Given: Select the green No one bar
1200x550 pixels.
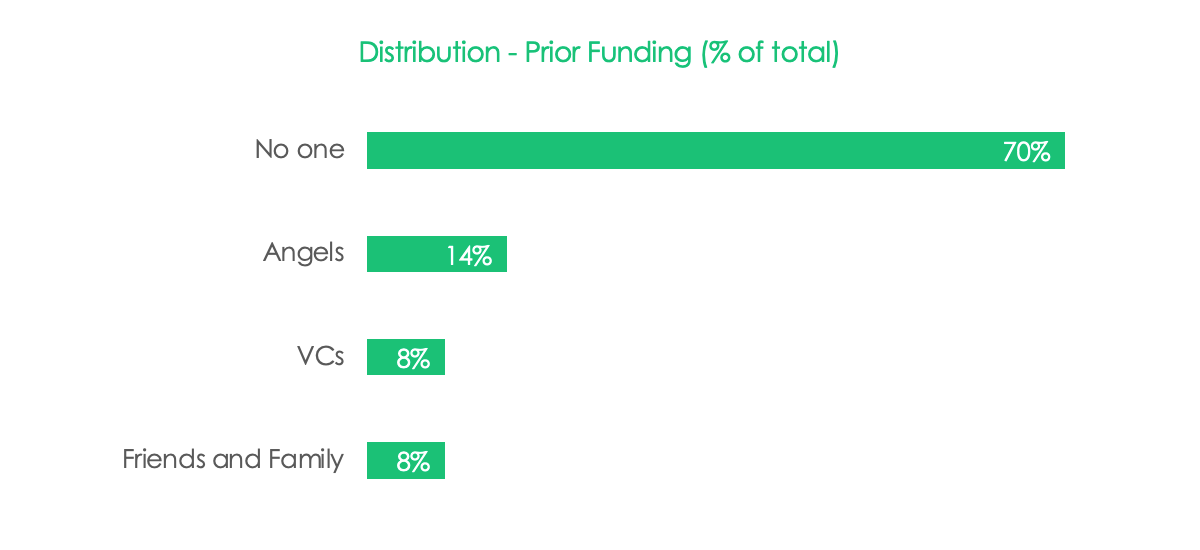Looking at the screenshot, I should [x=716, y=151].
